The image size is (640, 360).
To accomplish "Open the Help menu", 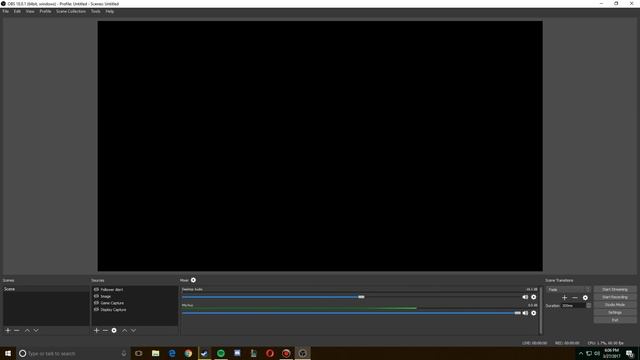I will coord(110,11).
